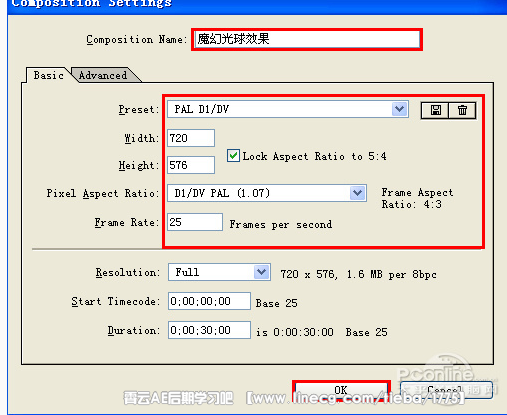Click the 'Pixel Aspect Ratio:' label
This screenshot has width=507, height=415.
102,193
